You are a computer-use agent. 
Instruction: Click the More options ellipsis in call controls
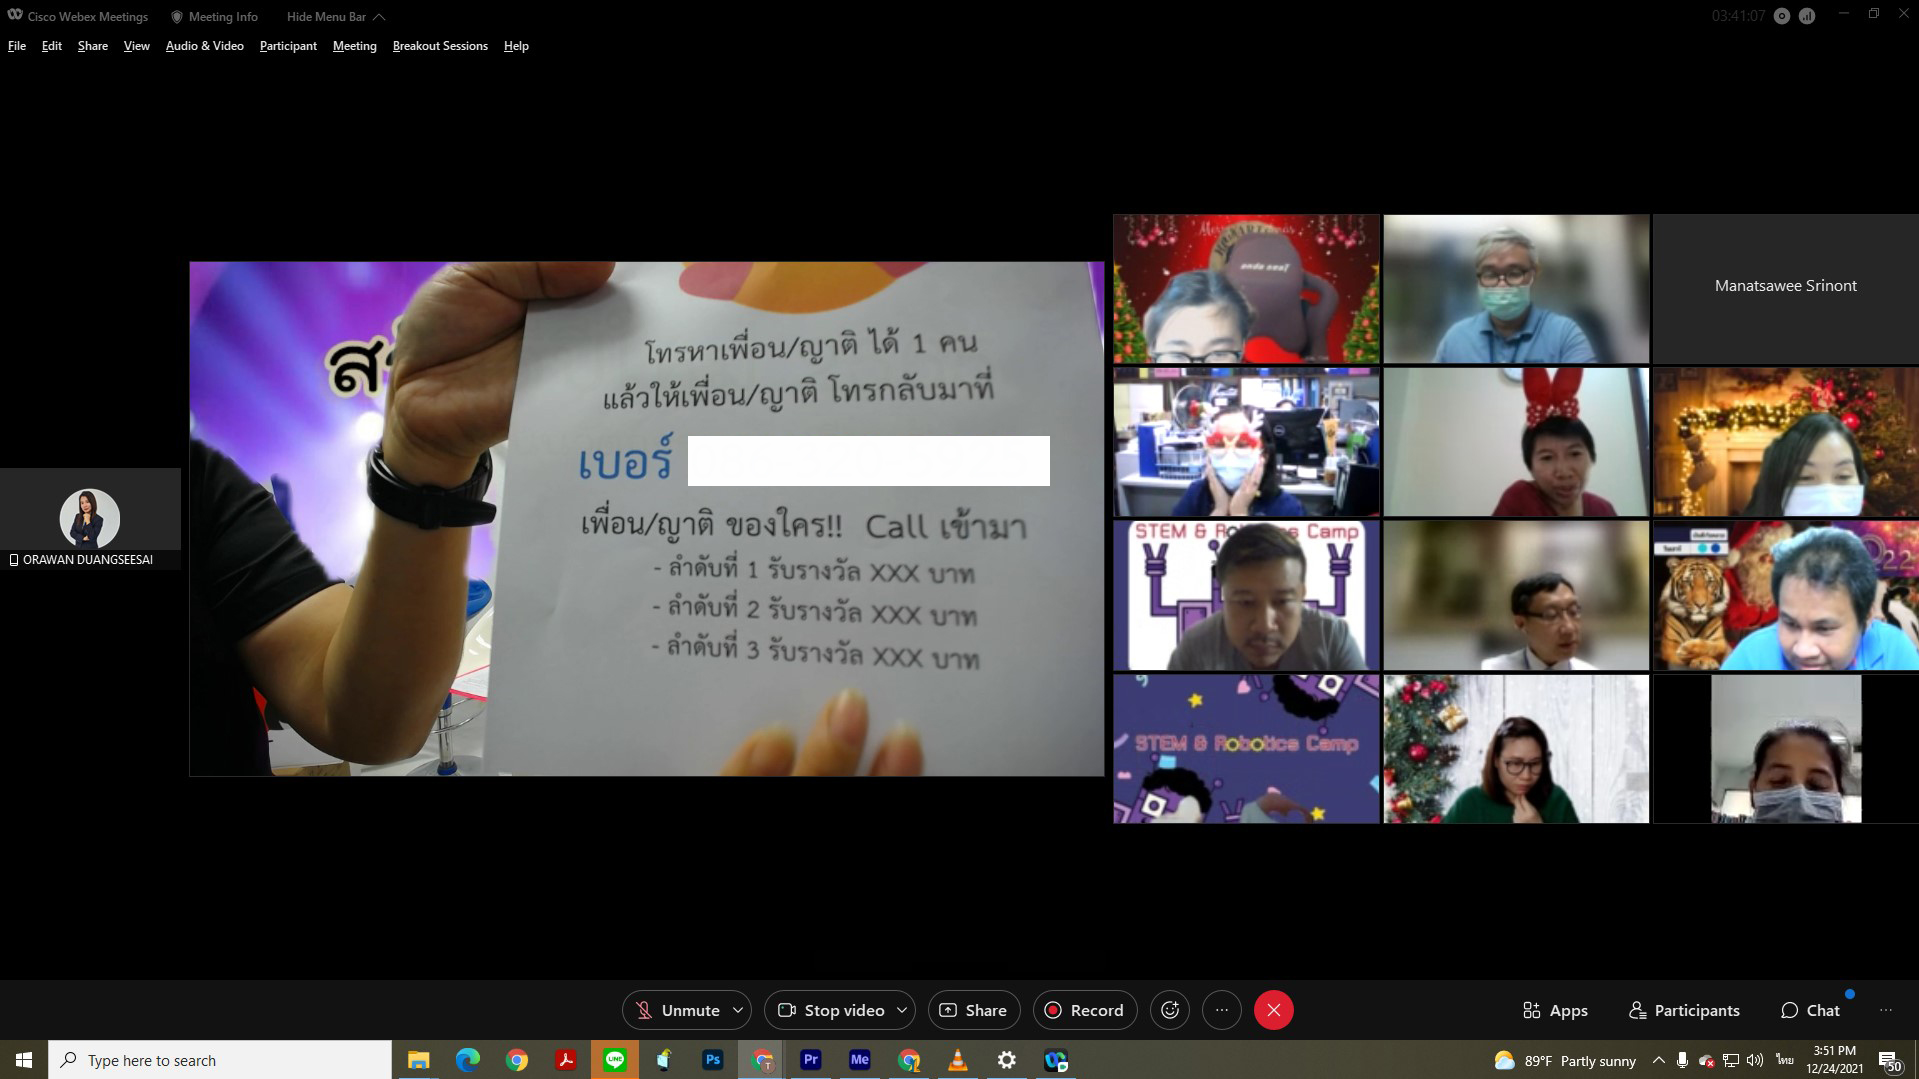click(x=1221, y=1010)
